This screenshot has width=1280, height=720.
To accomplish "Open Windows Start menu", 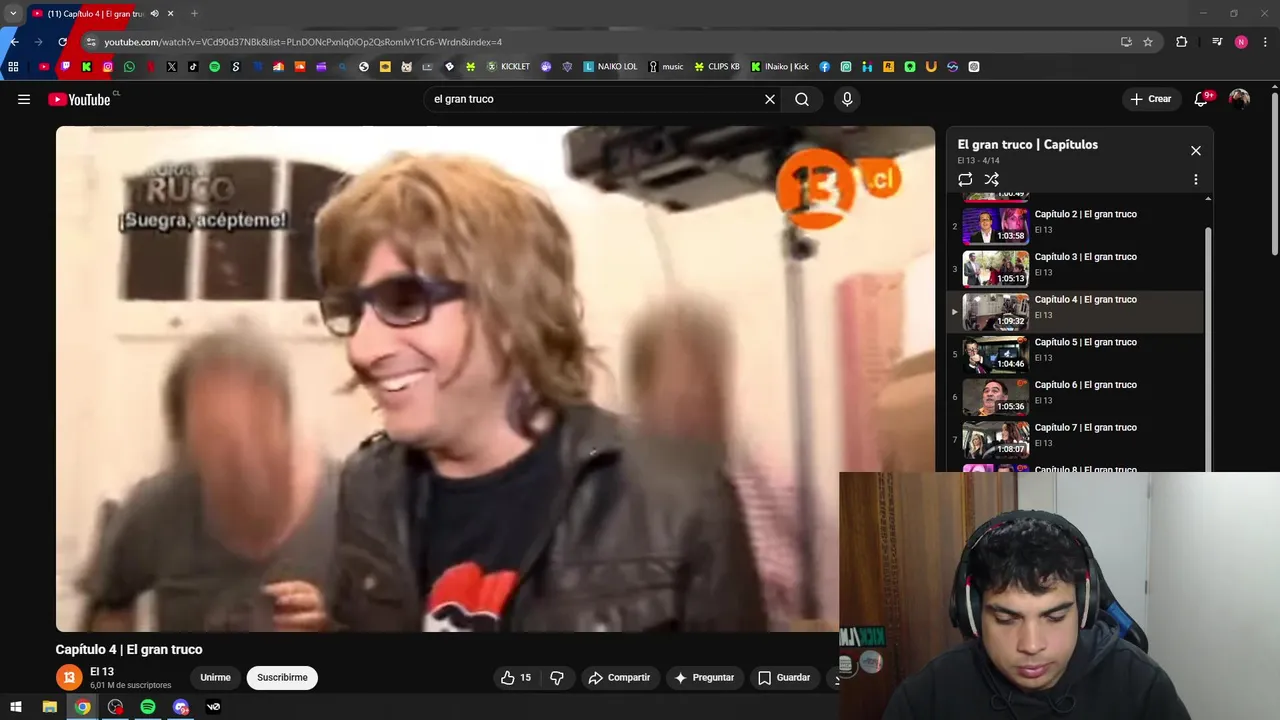I will [16, 707].
